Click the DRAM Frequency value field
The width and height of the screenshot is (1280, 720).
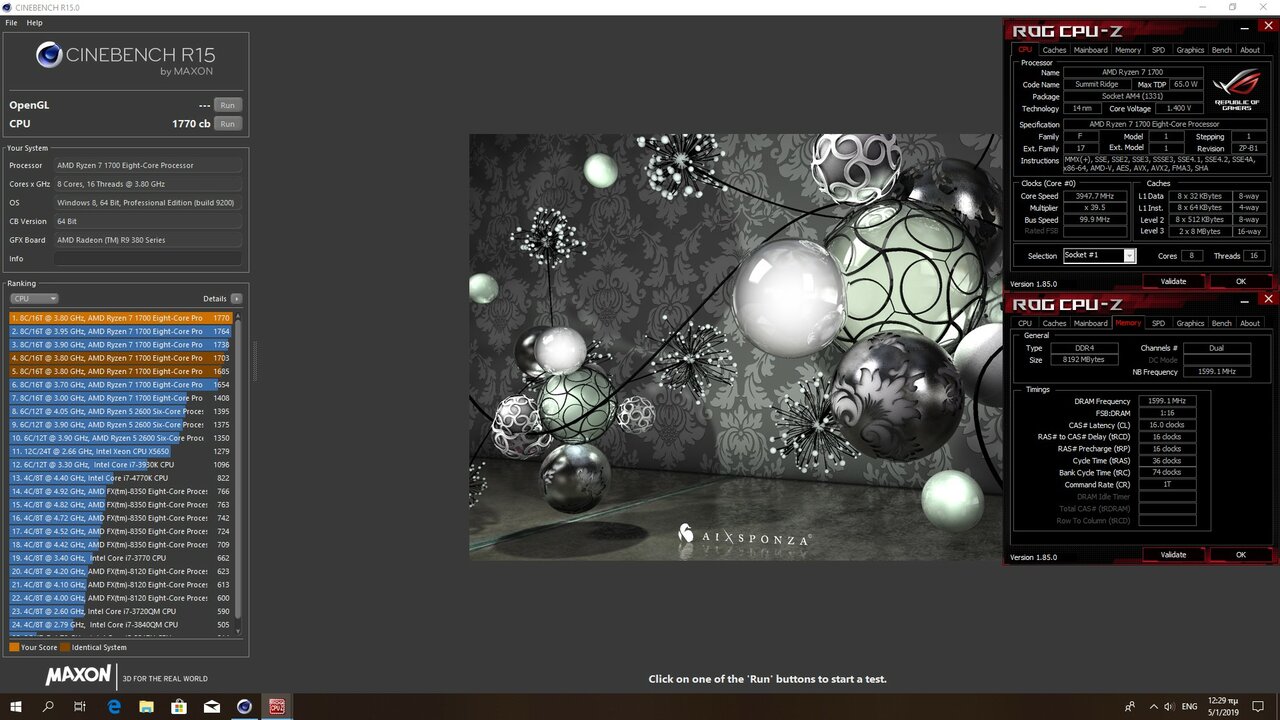coord(1166,401)
